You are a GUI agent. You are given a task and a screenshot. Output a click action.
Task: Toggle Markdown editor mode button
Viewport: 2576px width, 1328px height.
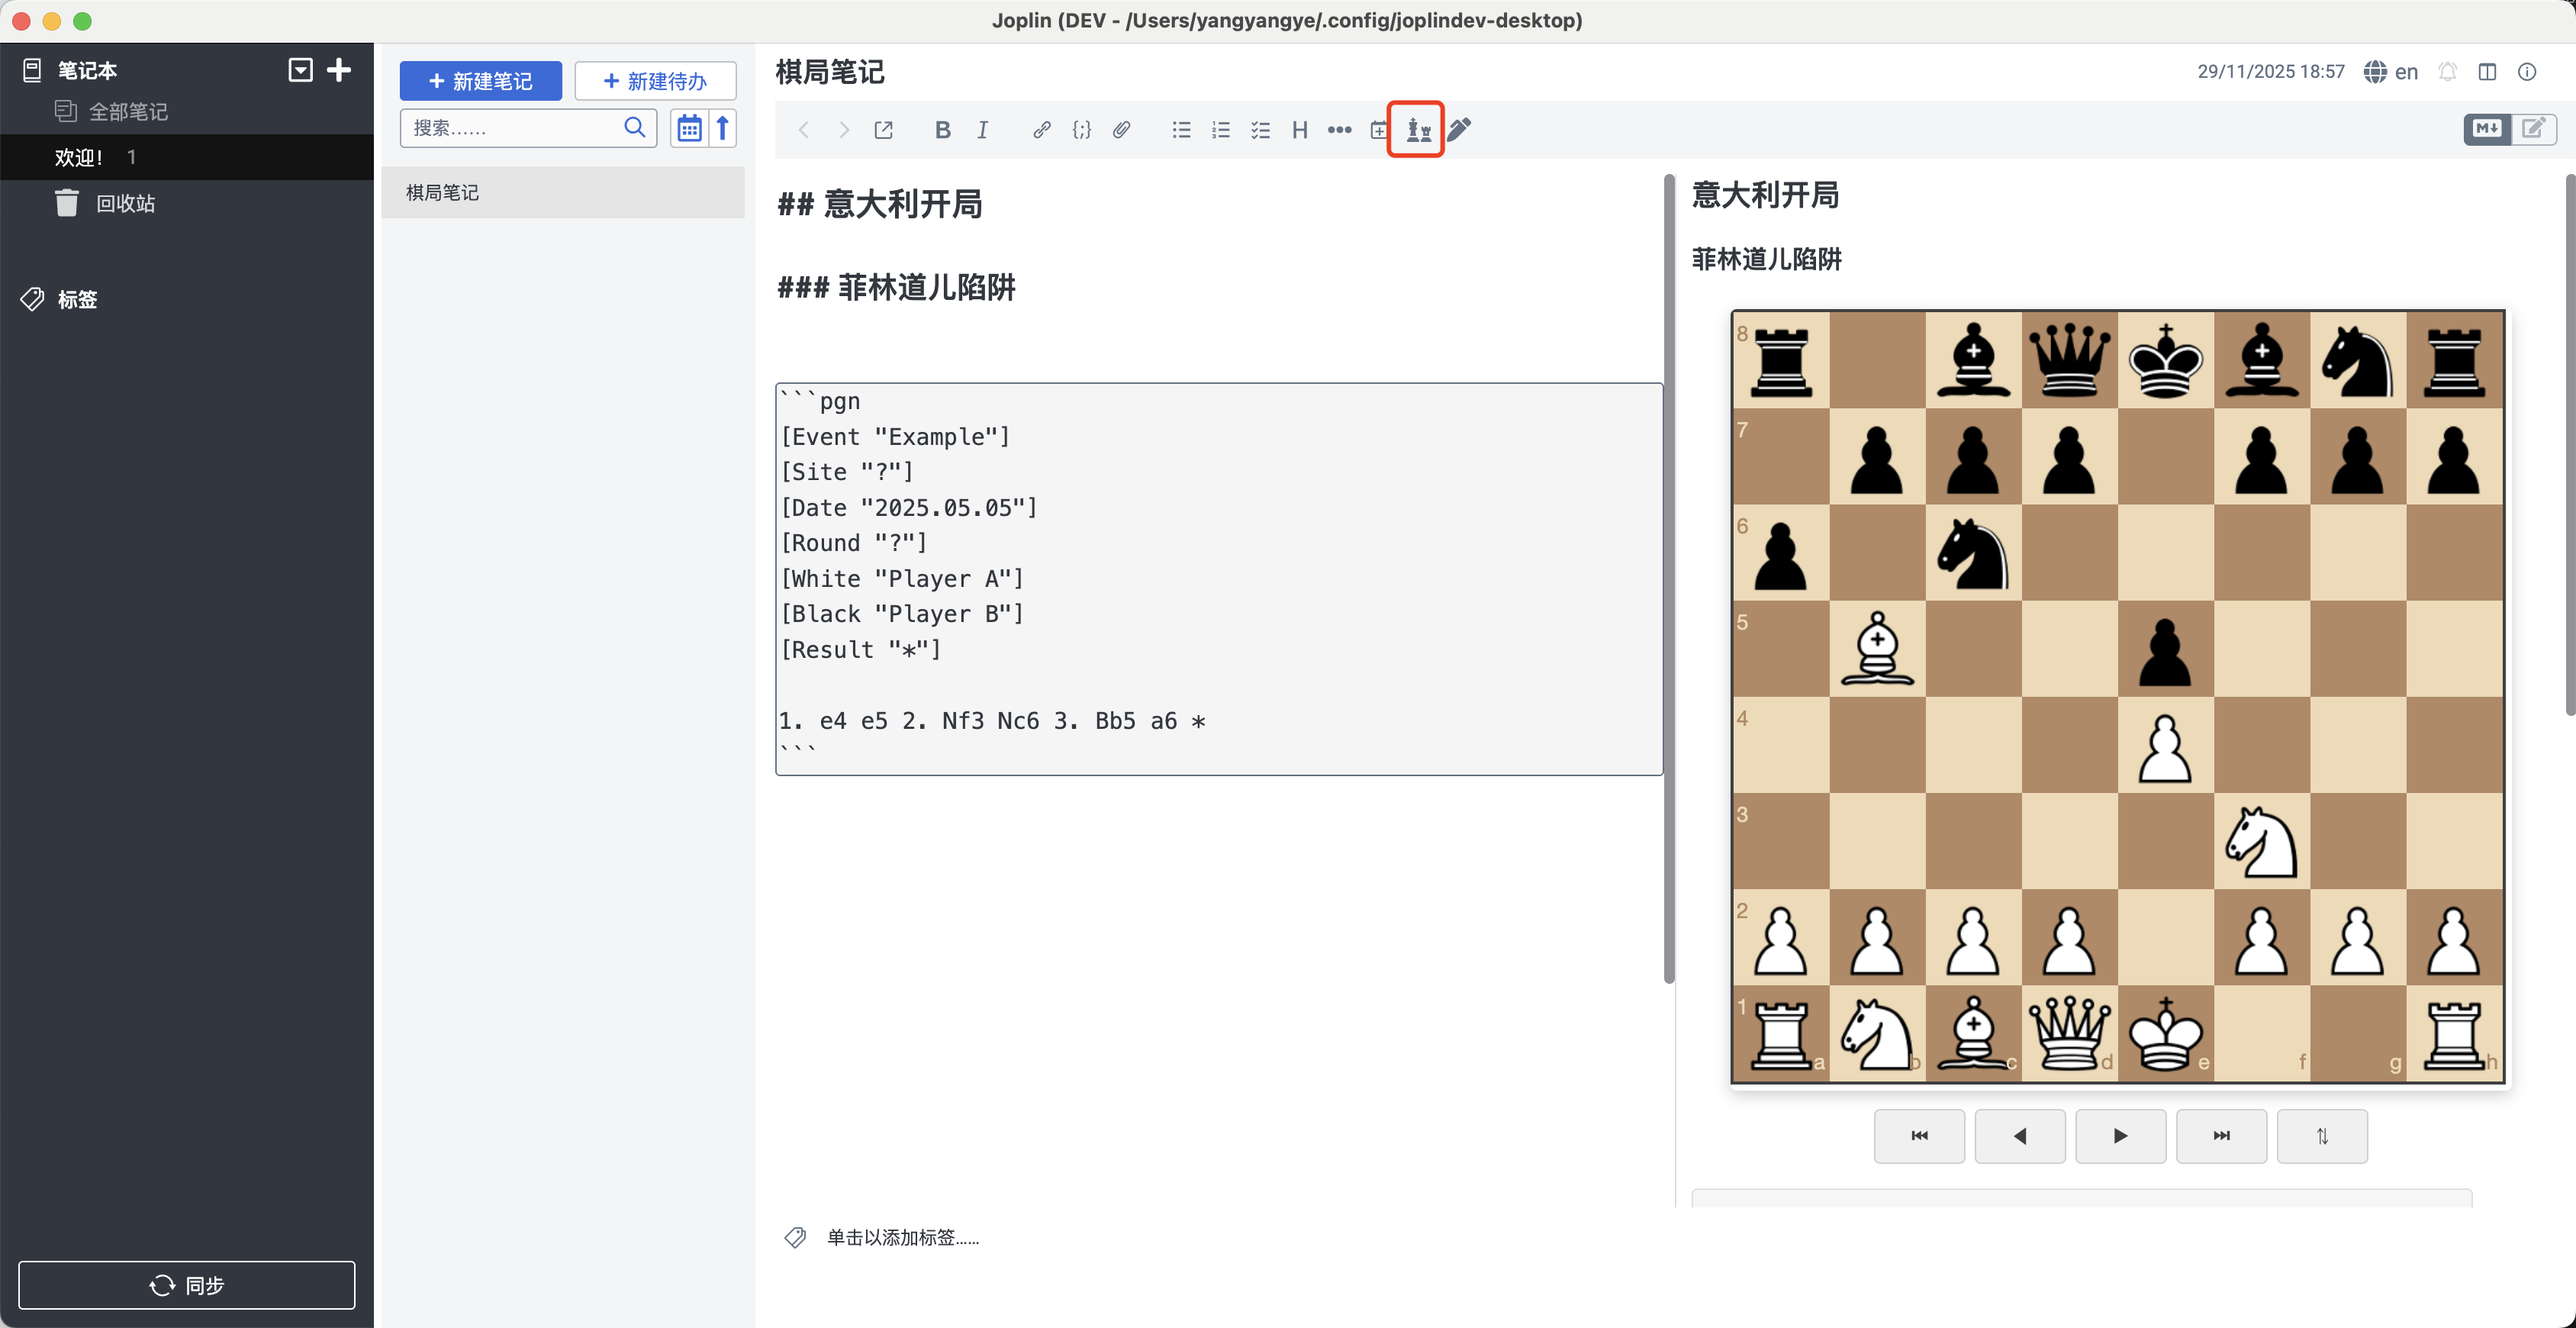[2486, 128]
